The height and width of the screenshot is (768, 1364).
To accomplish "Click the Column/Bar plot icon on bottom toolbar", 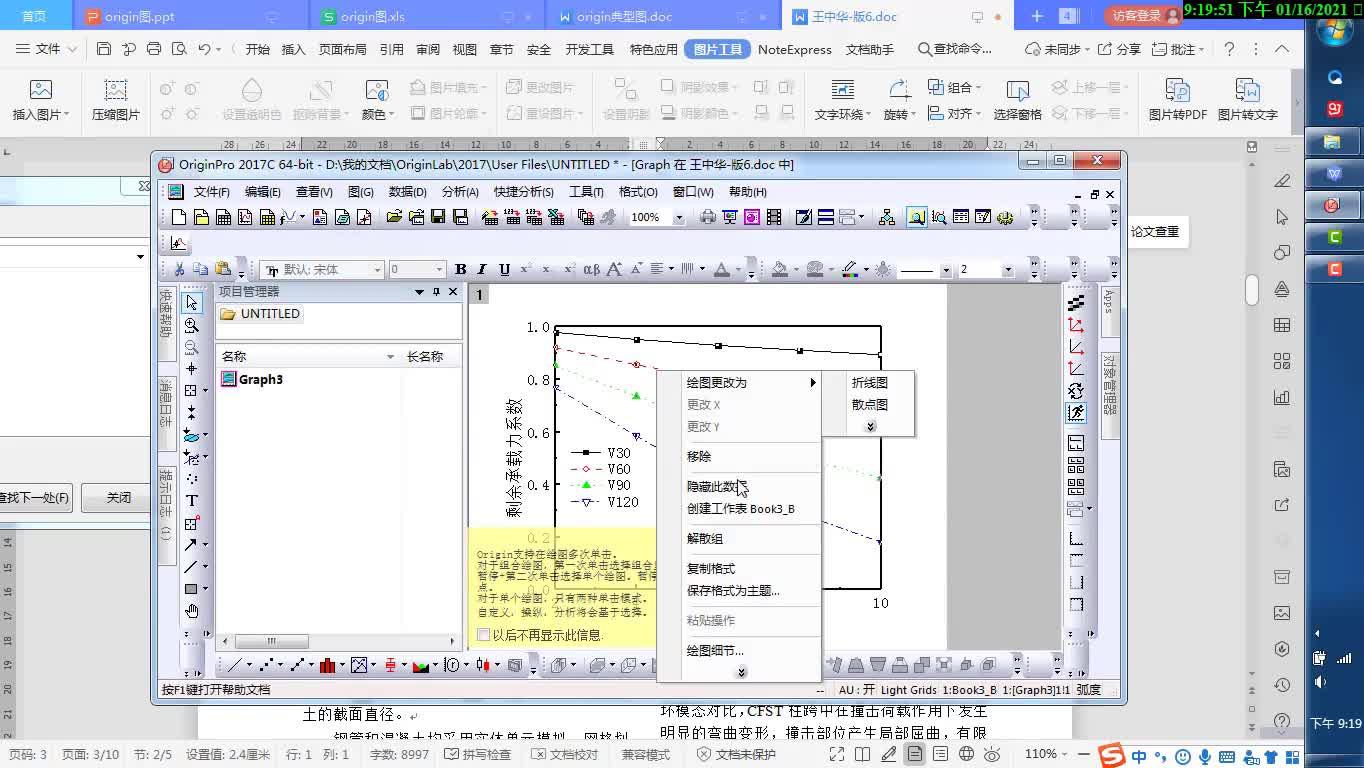I will (x=327, y=665).
